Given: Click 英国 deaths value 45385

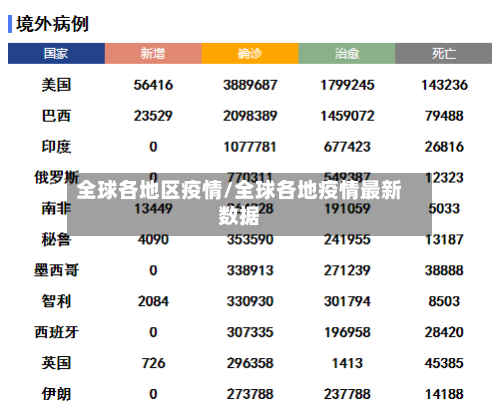Looking at the screenshot, I should point(444,363).
